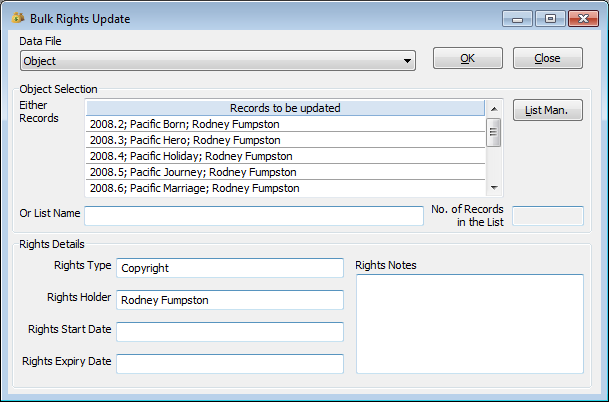This screenshot has height=402, width=609.
Task: Click the Bulk Rights Update title bar icon
Action: pos(18,18)
